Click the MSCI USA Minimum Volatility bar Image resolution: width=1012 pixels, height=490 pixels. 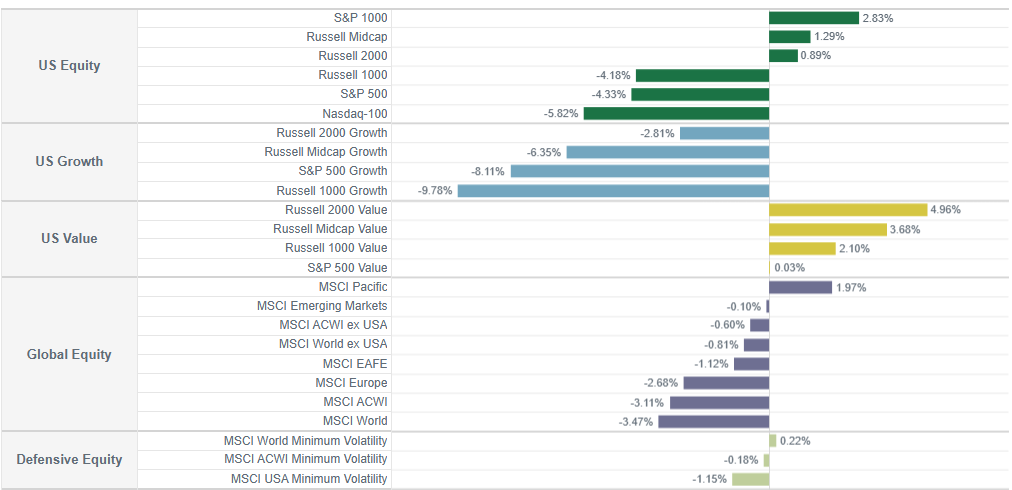tap(750, 479)
